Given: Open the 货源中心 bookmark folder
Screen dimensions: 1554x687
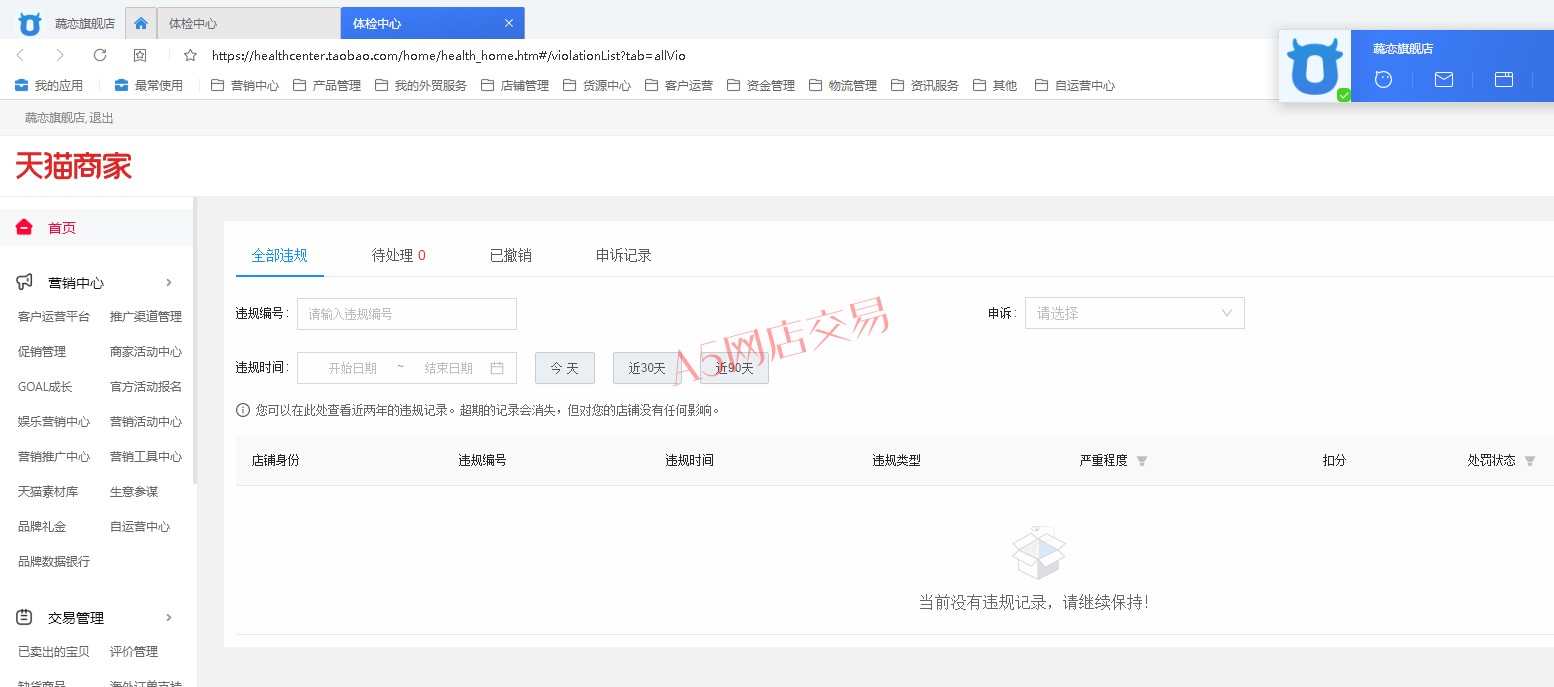Looking at the screenshot, I should point(597,86).
